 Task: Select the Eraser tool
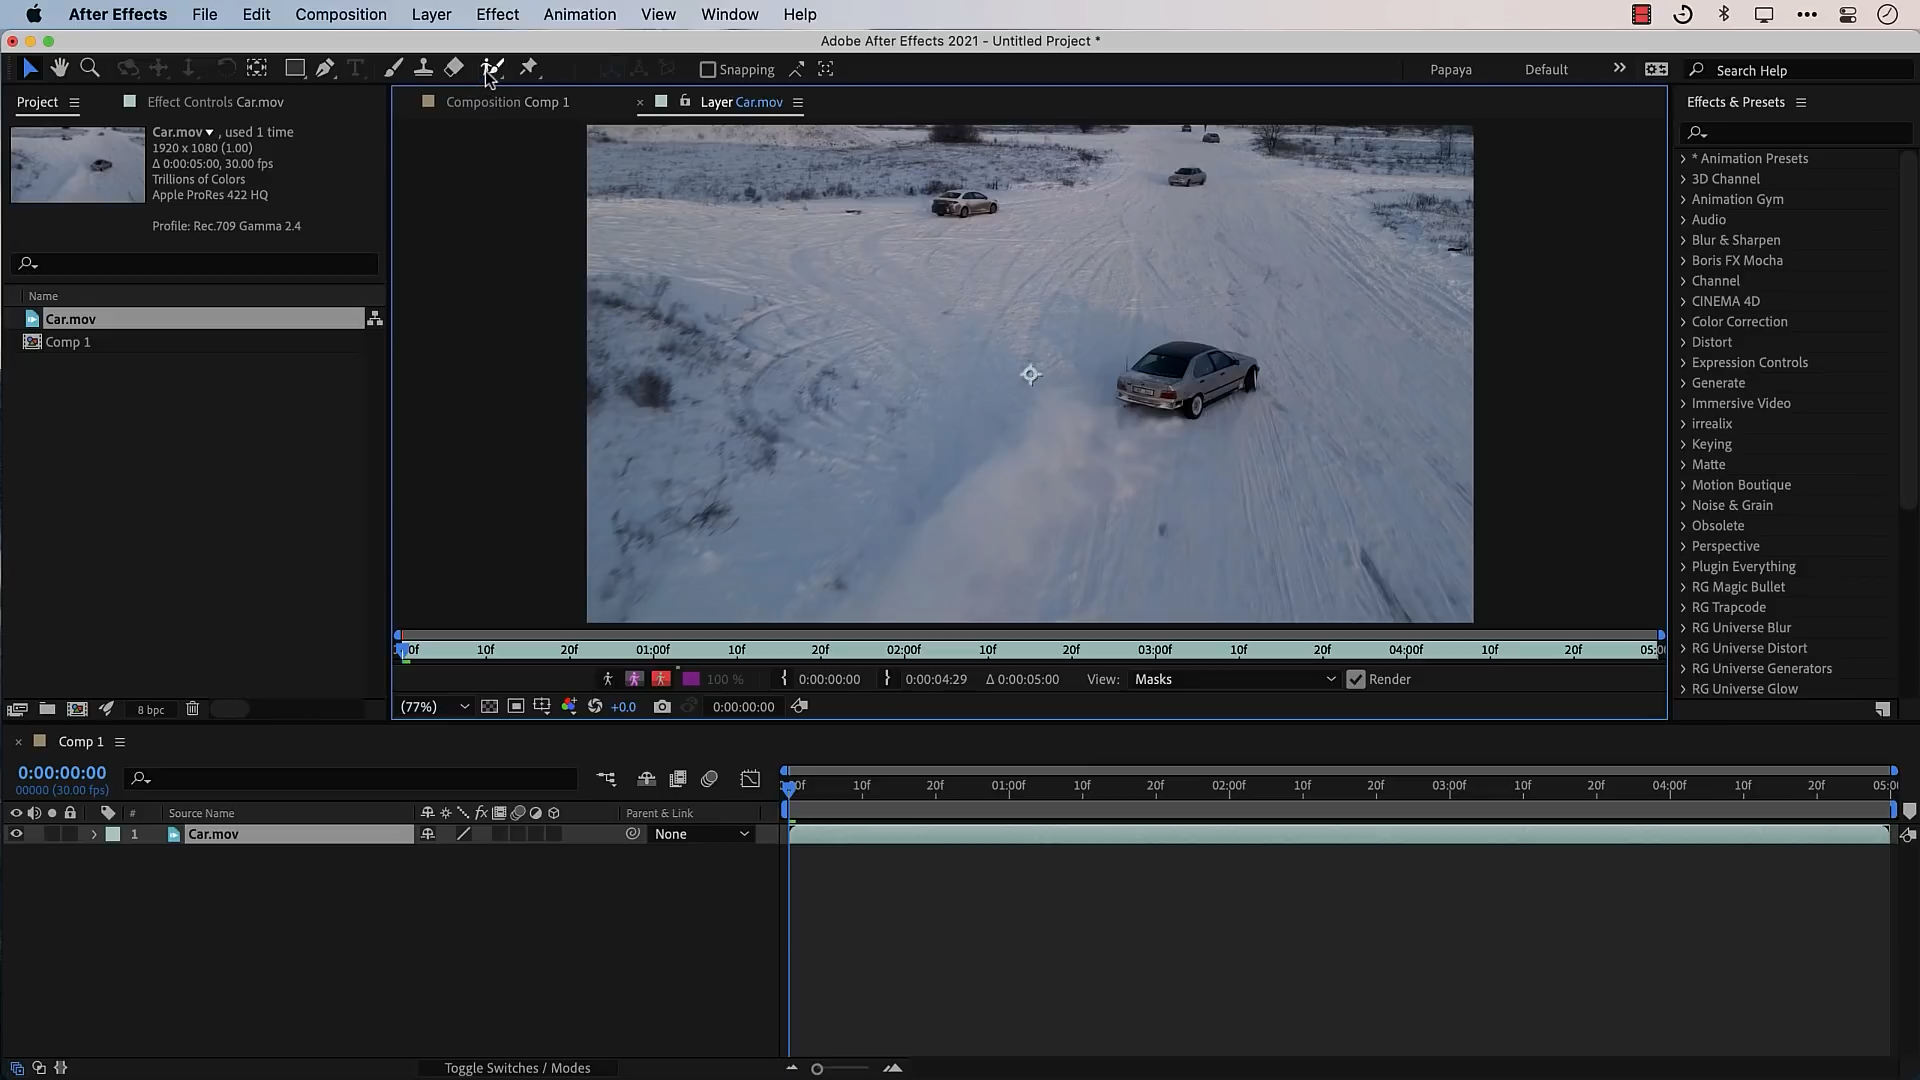(x=454, y=68)
